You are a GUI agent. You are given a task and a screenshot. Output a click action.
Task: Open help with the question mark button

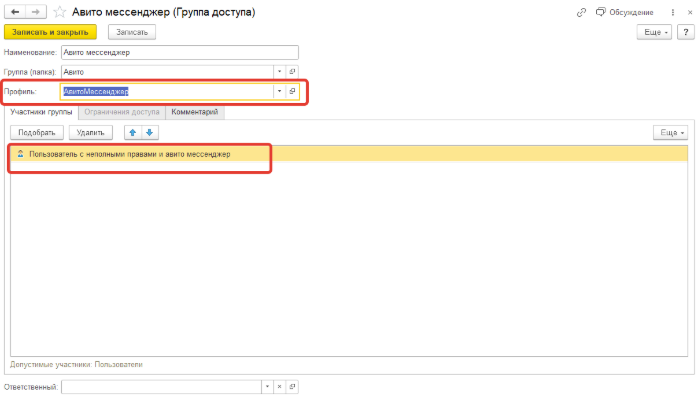pyautogui.click(x=685, y=32)
